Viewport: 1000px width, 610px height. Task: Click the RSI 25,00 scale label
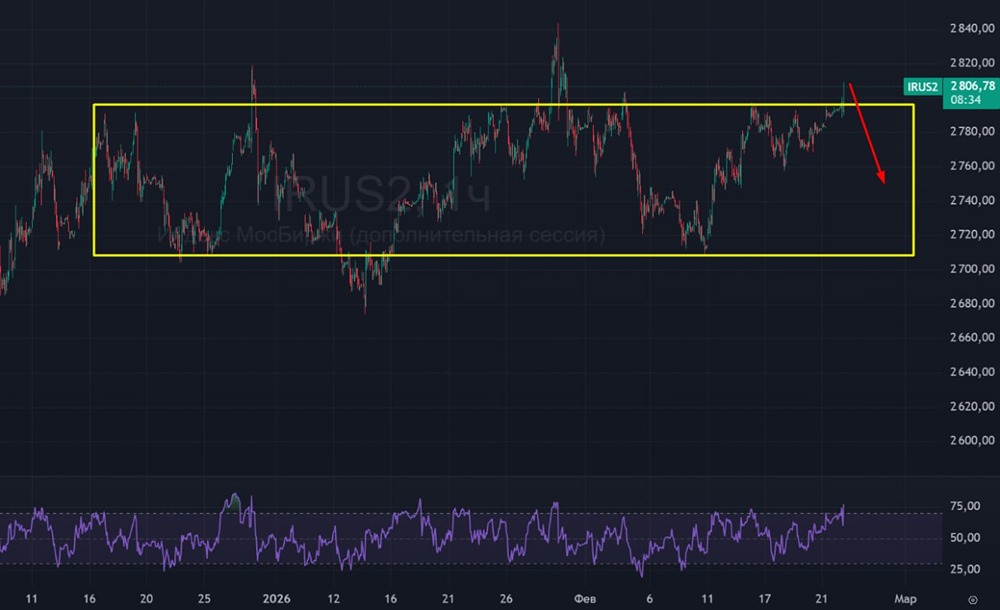[x=965, y=569]
